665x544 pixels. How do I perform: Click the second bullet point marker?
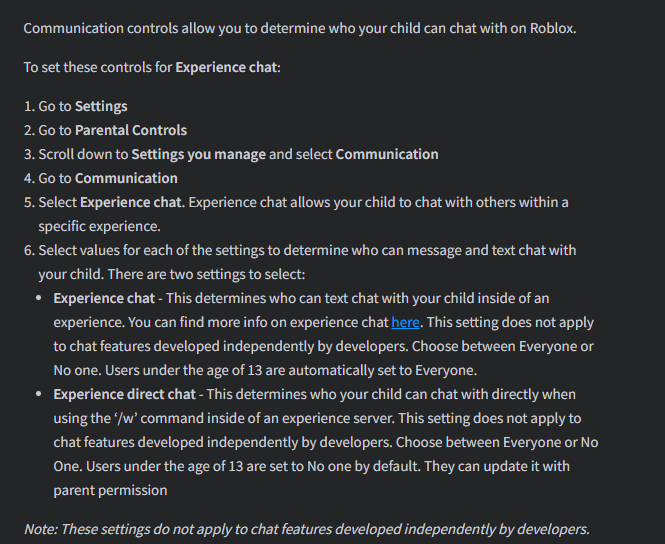[x=39, y=394]
